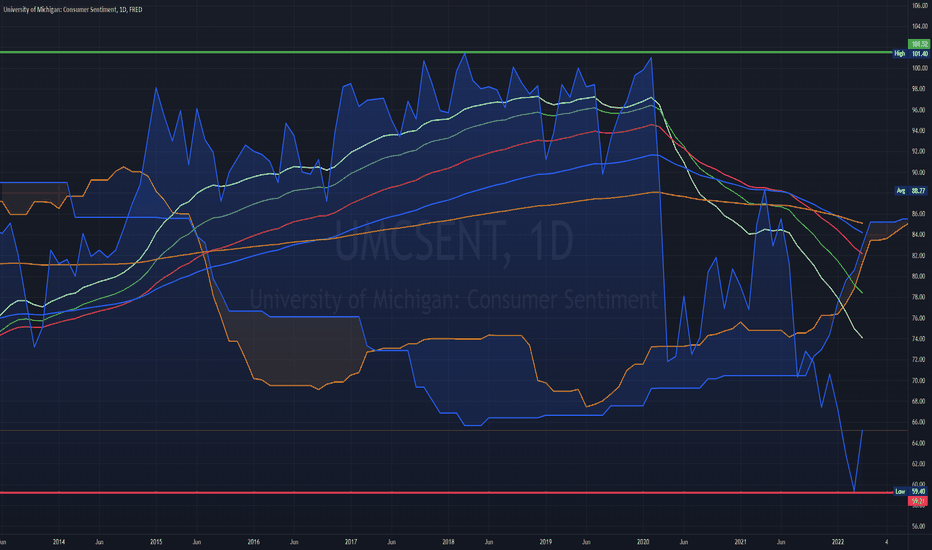The image size is (932, 550).
Task: Click the Avg label tag
Action: pos(900,191)
